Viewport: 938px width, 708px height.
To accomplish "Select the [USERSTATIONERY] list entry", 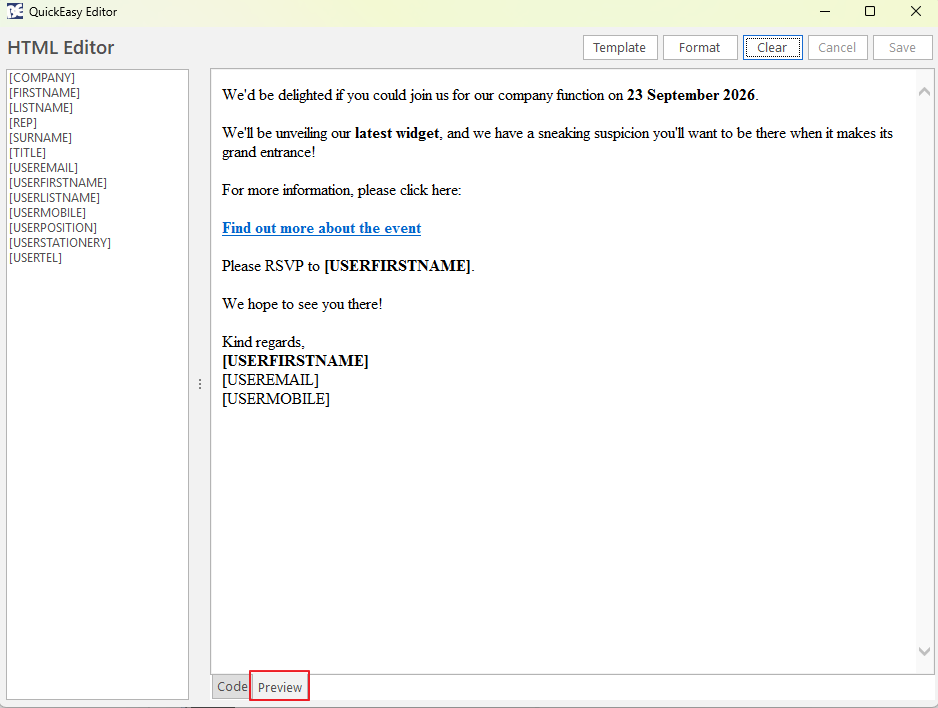I will (60, 243).
